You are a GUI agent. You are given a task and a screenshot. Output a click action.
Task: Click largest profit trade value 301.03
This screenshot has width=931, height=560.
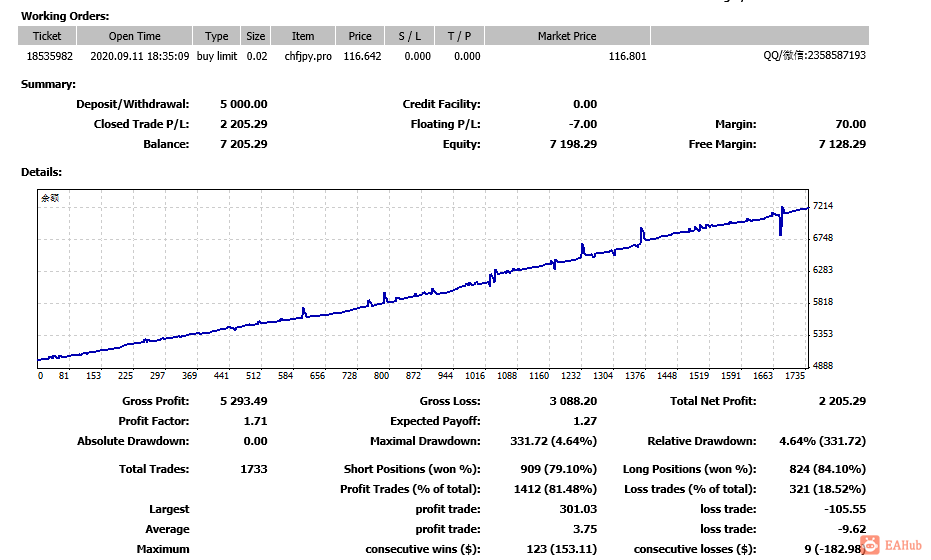pyautogui.click(x=578, y=510)
